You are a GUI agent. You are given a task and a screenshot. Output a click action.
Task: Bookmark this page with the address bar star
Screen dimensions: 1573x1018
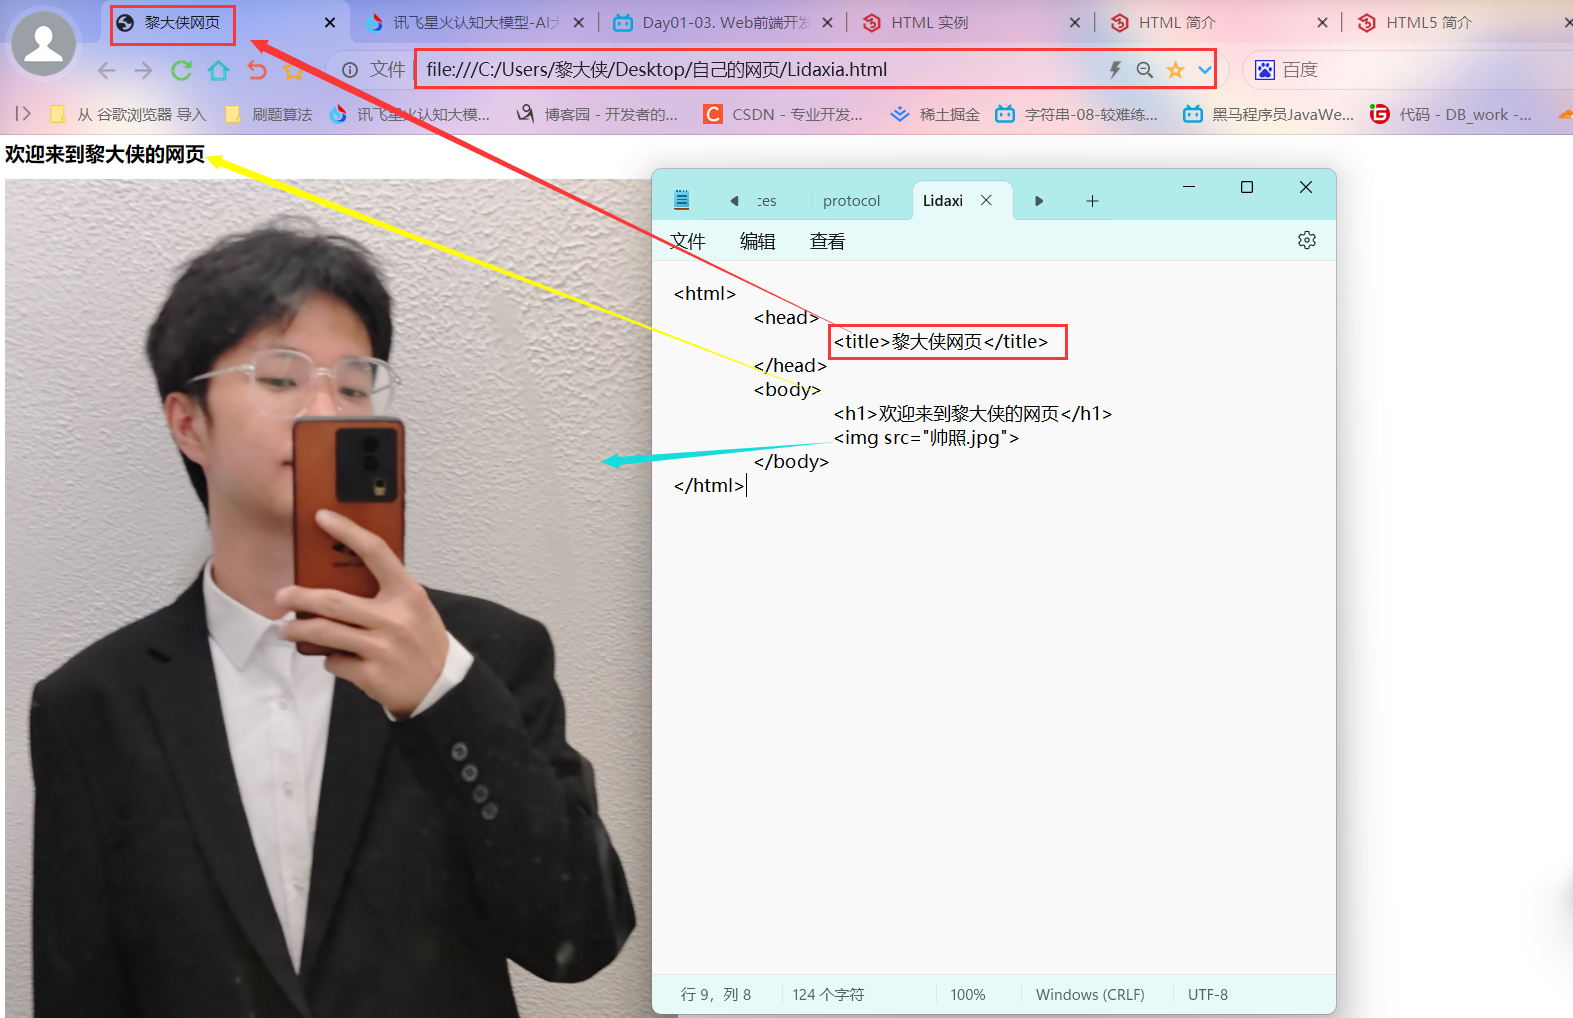[1176, 70]
